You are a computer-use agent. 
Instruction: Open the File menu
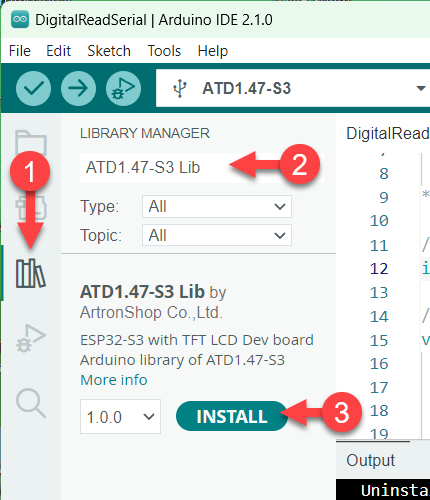(20, 51)
